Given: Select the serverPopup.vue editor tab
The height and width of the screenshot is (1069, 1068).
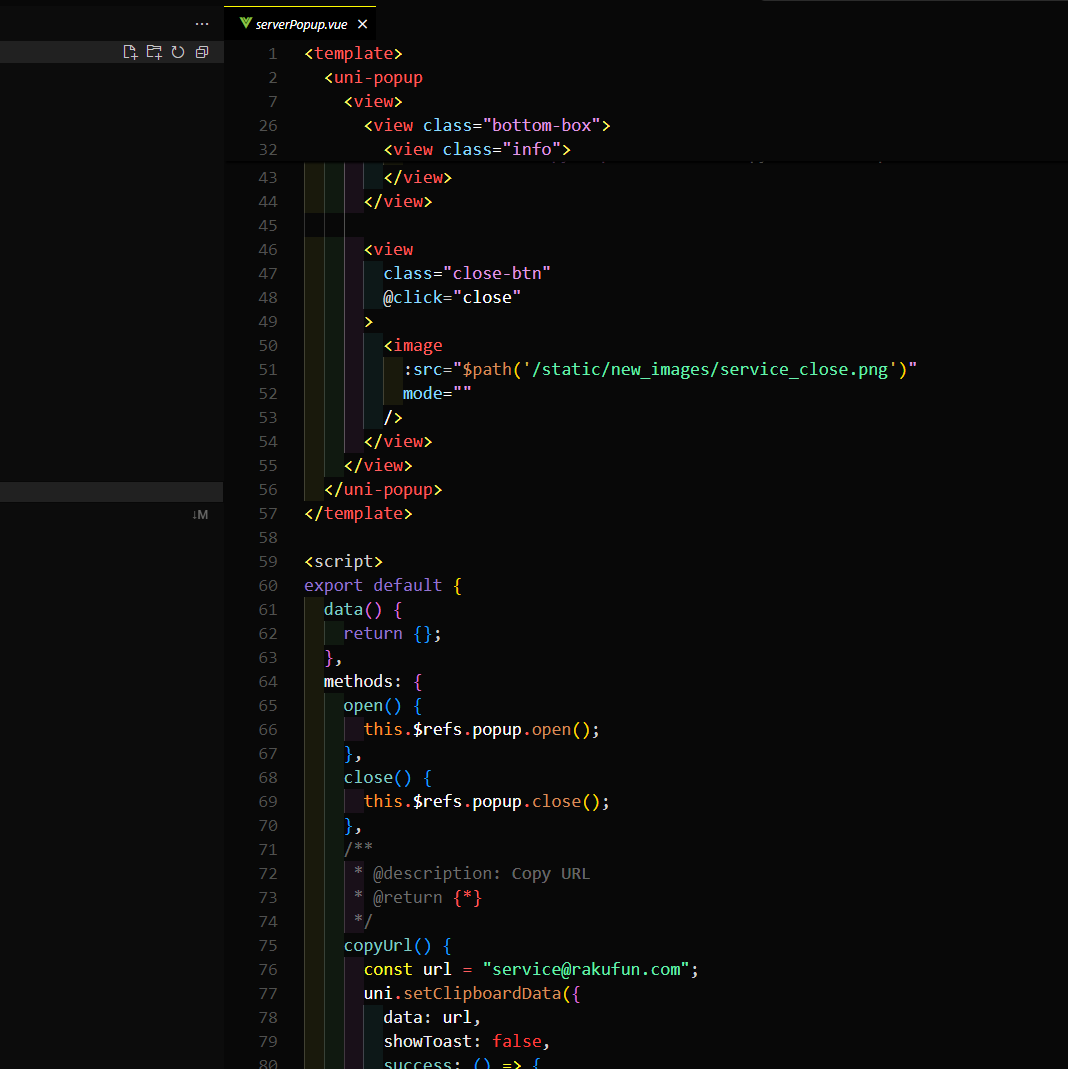Looking at the screenshot, I should [300, 24].
